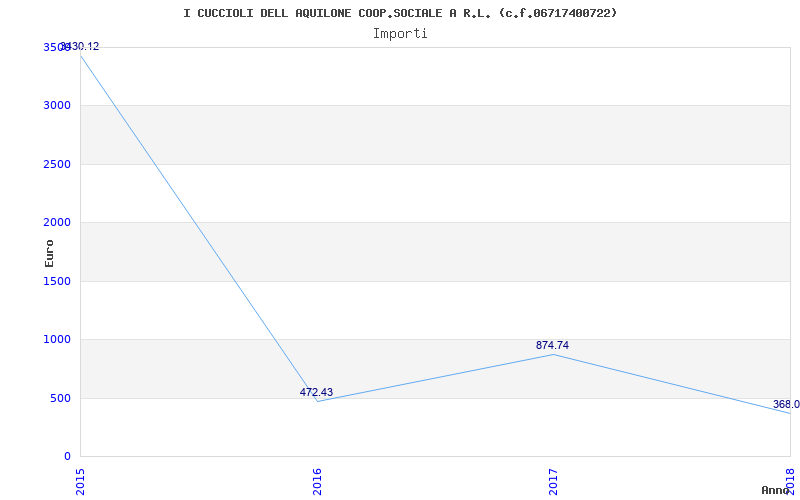
Task: Click the 2015 x-axis label
Action: tap(80, 482)
